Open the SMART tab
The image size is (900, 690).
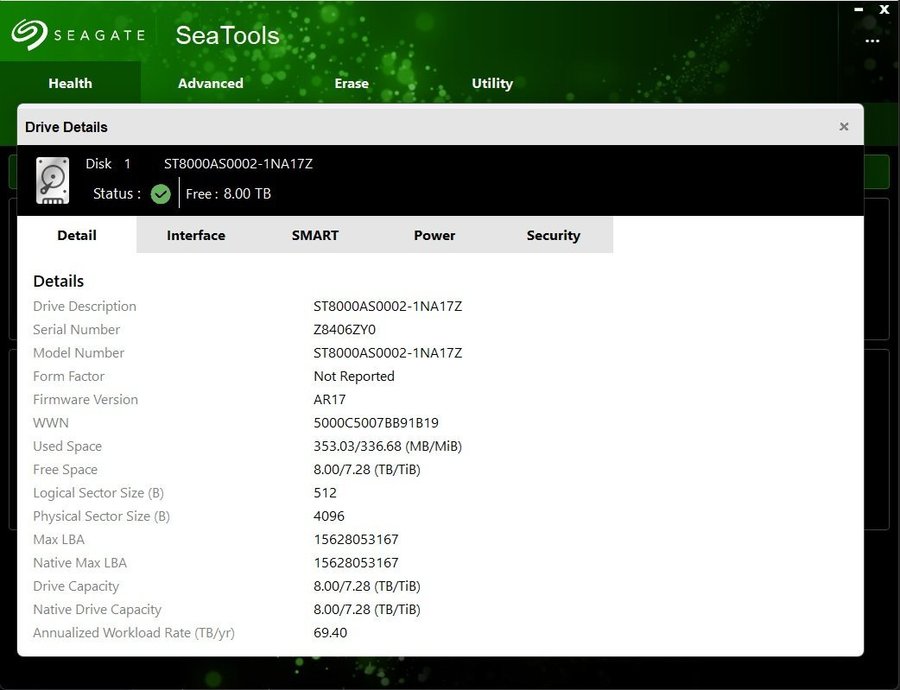(x=315, y=236)
